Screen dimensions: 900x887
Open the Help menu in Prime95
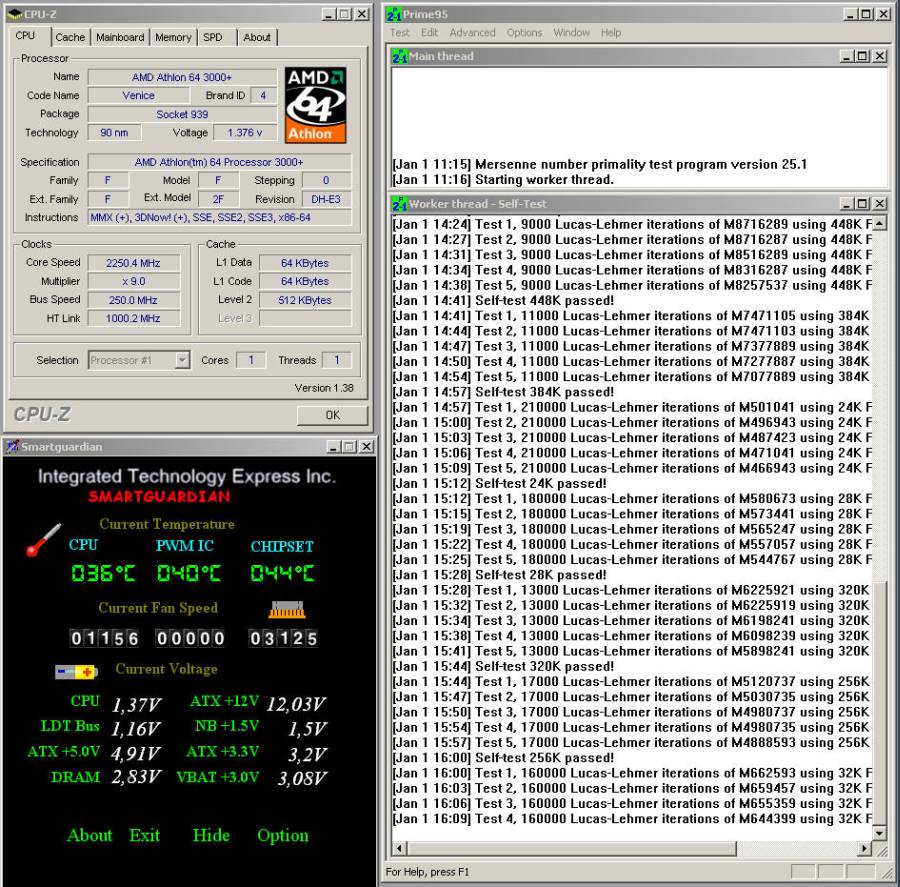pyautogui.click(x=611, y=33)
